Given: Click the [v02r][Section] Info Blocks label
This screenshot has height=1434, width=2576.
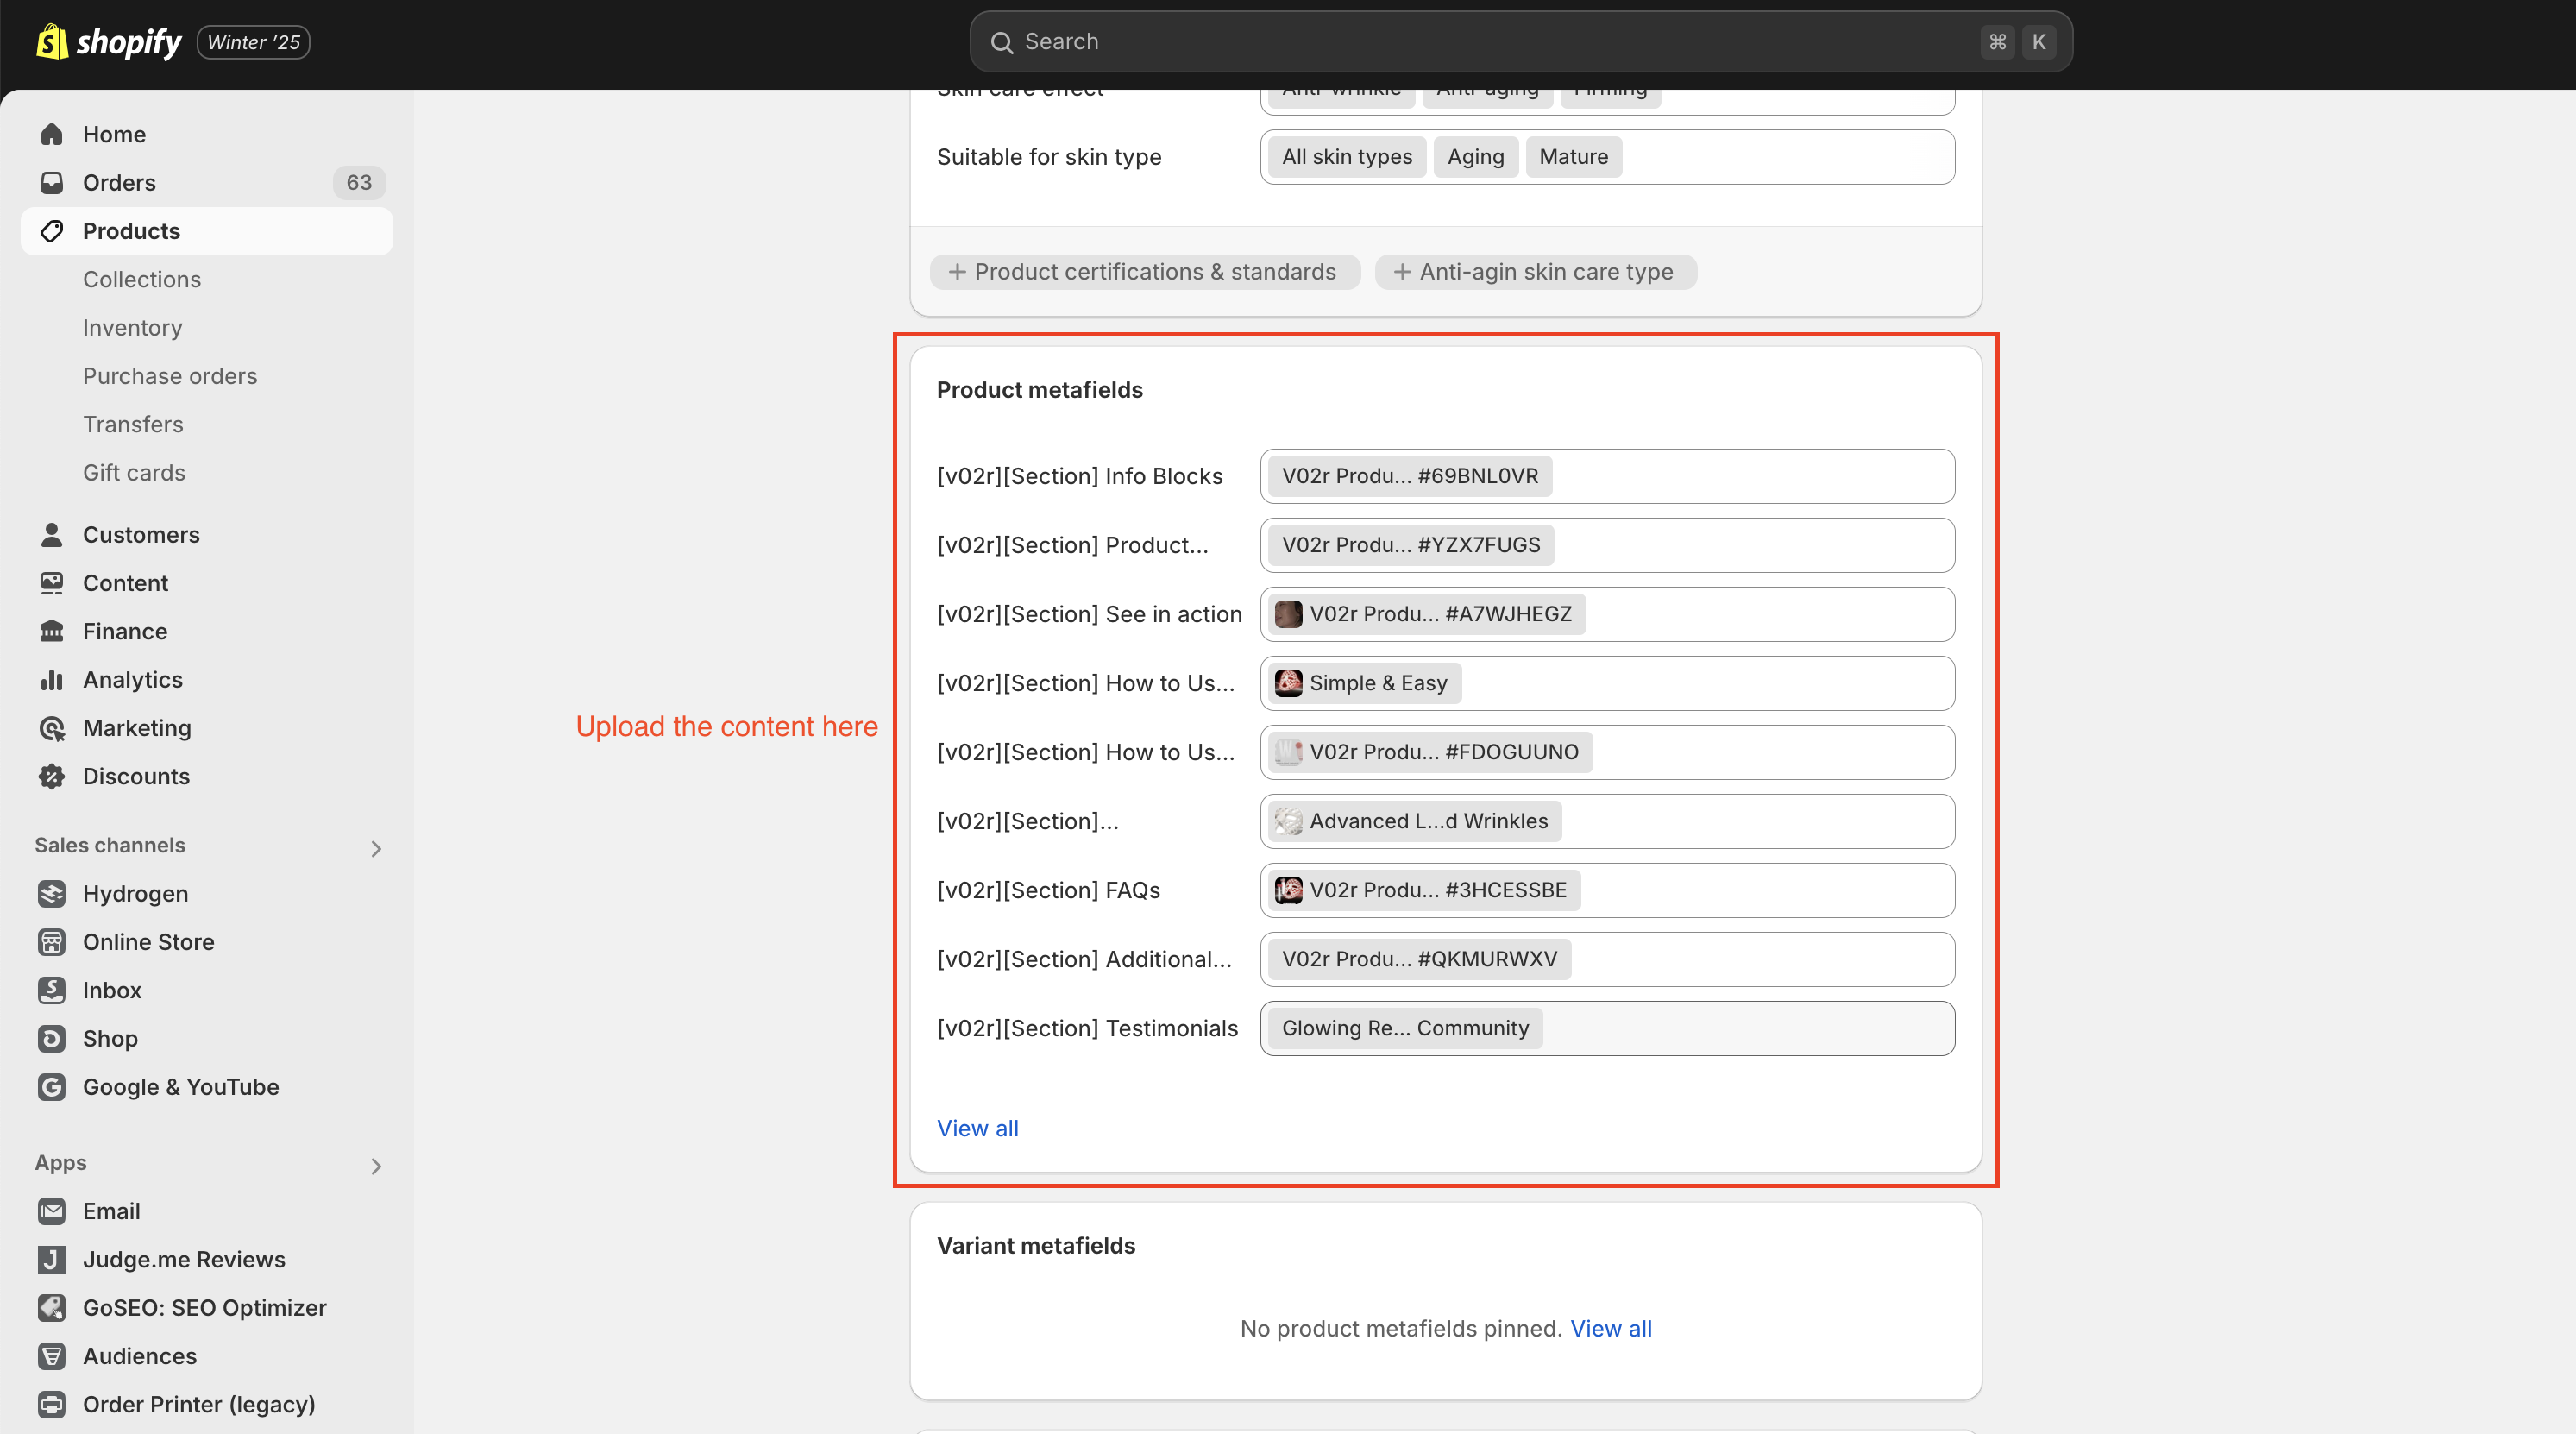Looking at the screenshot, I should (x=1079, y=476).
